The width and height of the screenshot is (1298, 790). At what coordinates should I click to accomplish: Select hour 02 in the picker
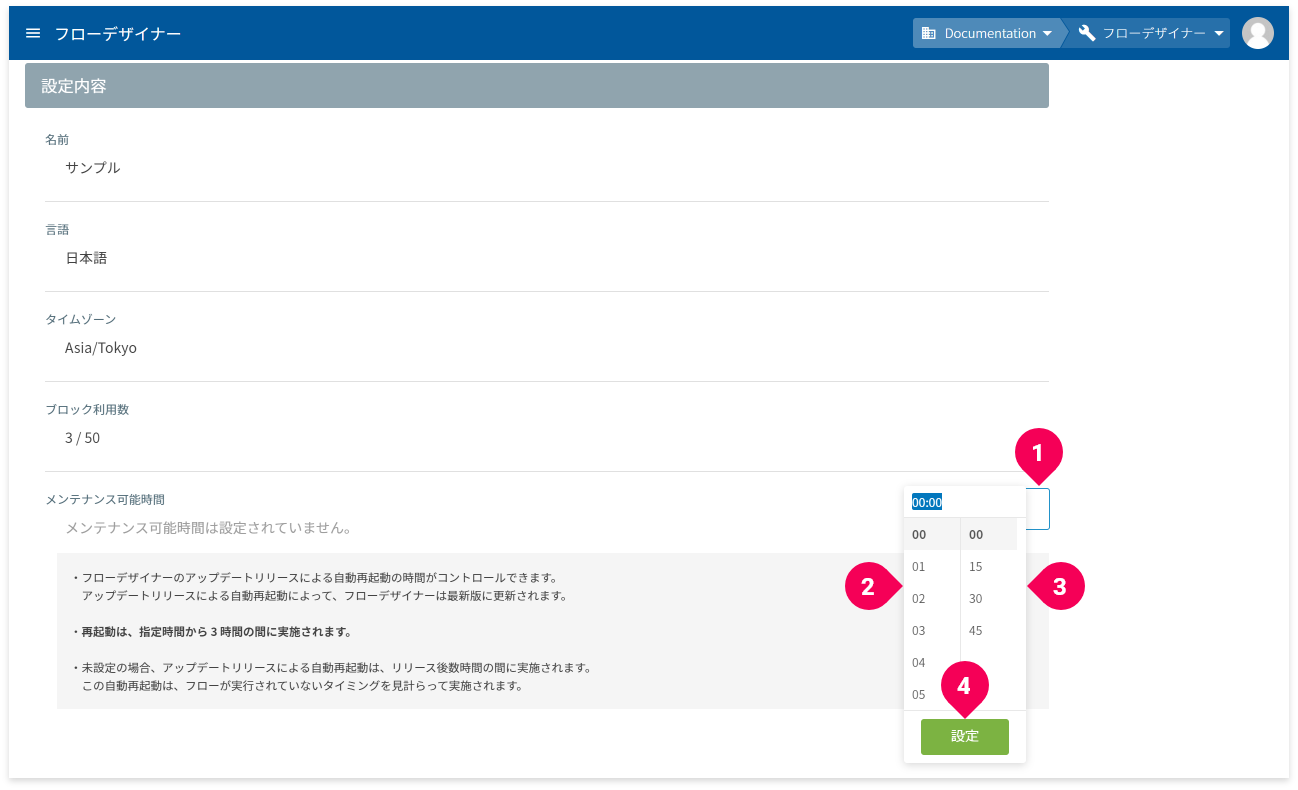pyautogui.click(x=932, y=598)
